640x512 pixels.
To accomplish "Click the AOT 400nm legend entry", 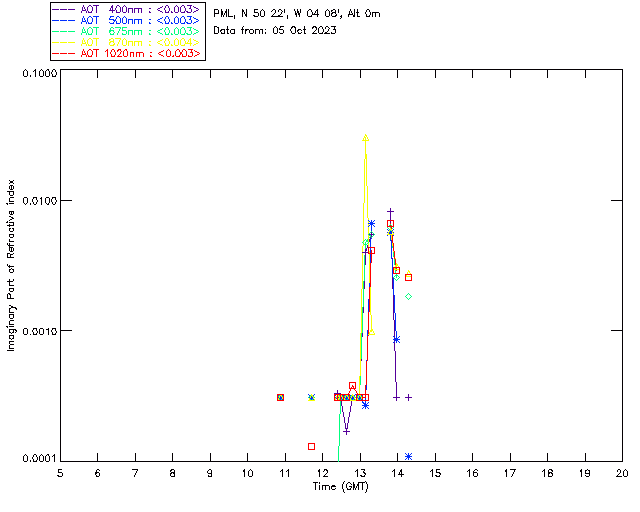I will 127,9.
